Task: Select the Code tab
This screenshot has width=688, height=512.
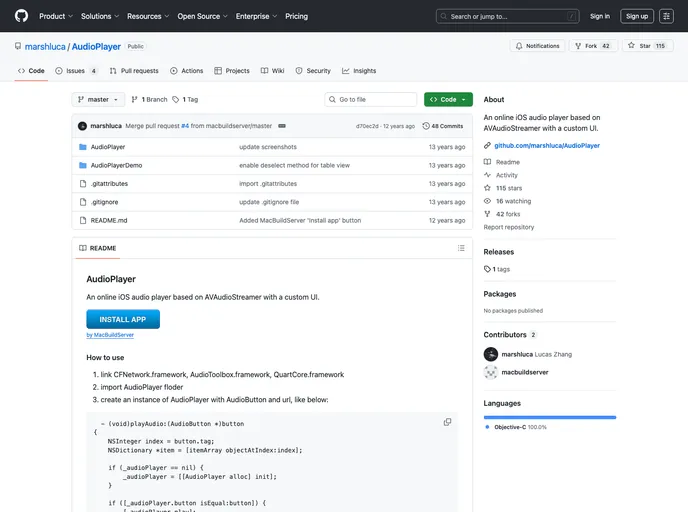Action: point(31,71)
